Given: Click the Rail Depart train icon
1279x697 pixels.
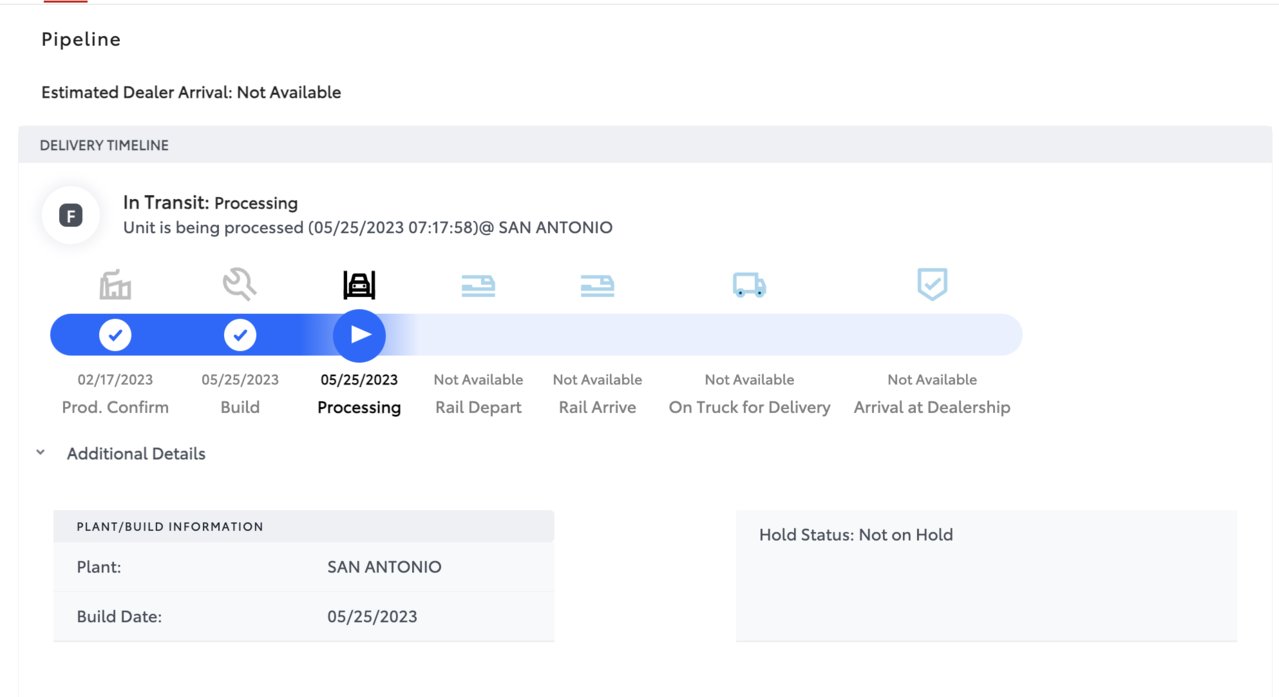Looking at the screenshot, I should coord(478,286).
